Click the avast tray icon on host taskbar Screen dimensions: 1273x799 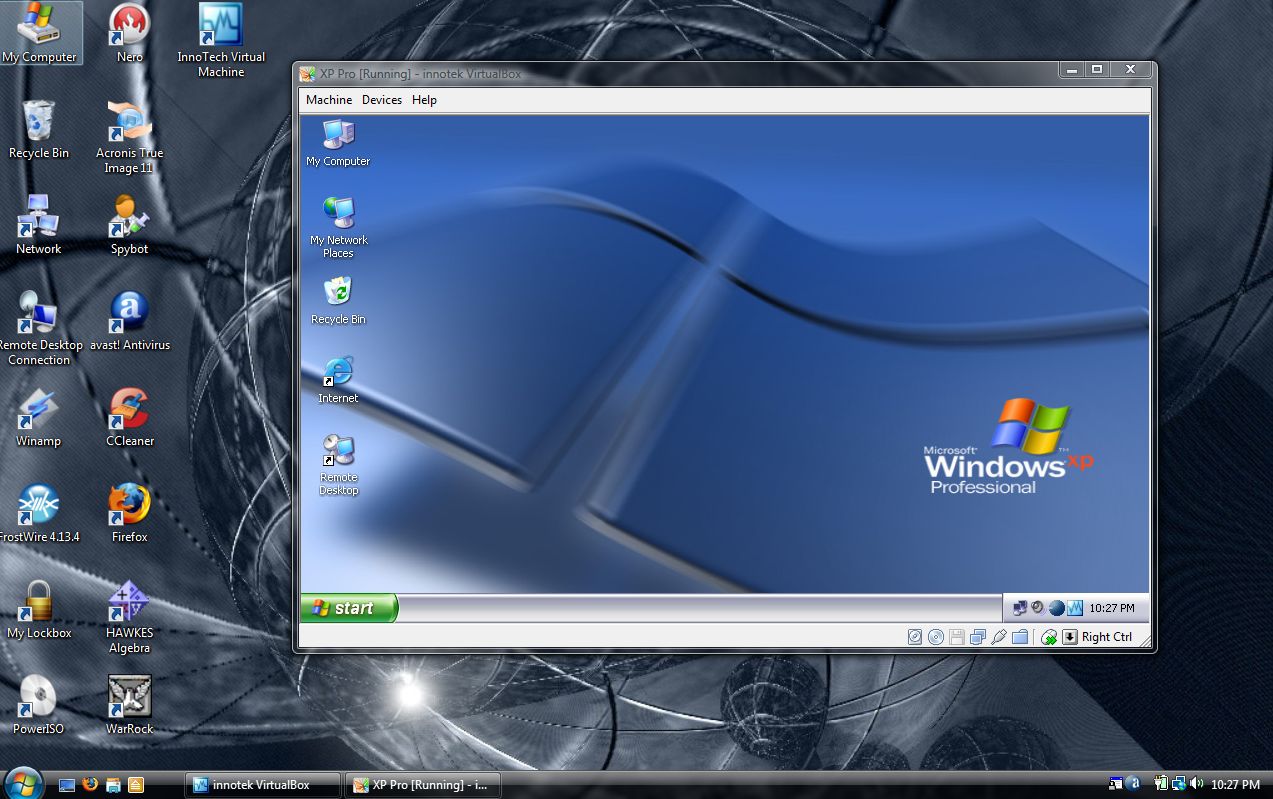point(1133,784)
